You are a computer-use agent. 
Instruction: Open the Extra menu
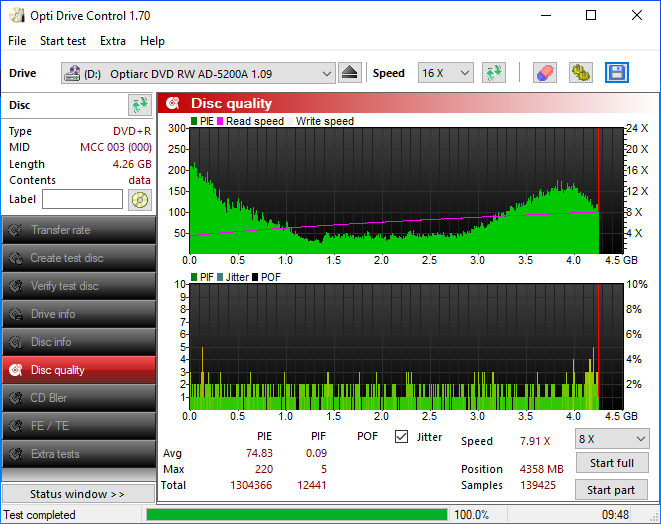point(113,41)
